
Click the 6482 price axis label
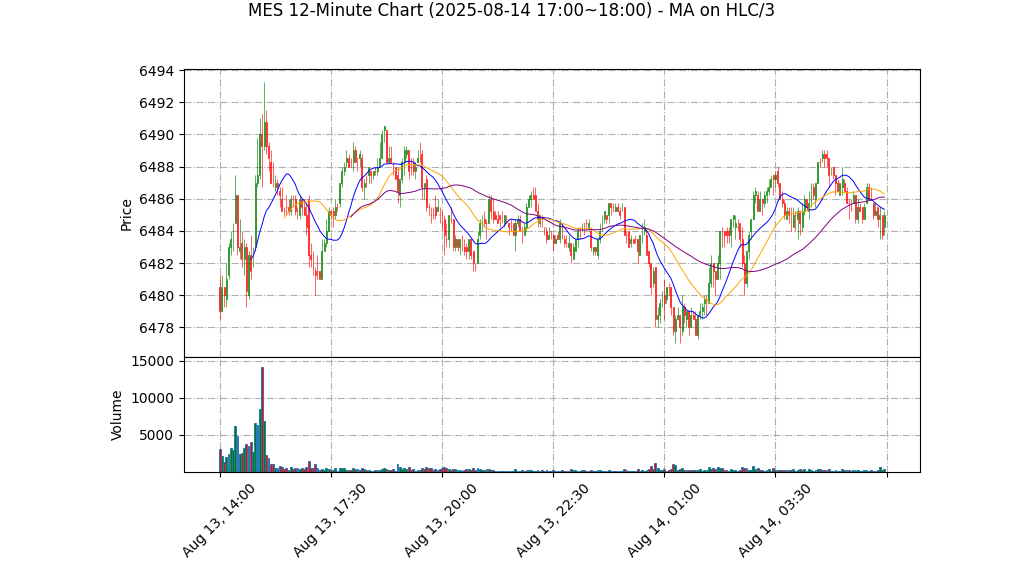[156, 264]
